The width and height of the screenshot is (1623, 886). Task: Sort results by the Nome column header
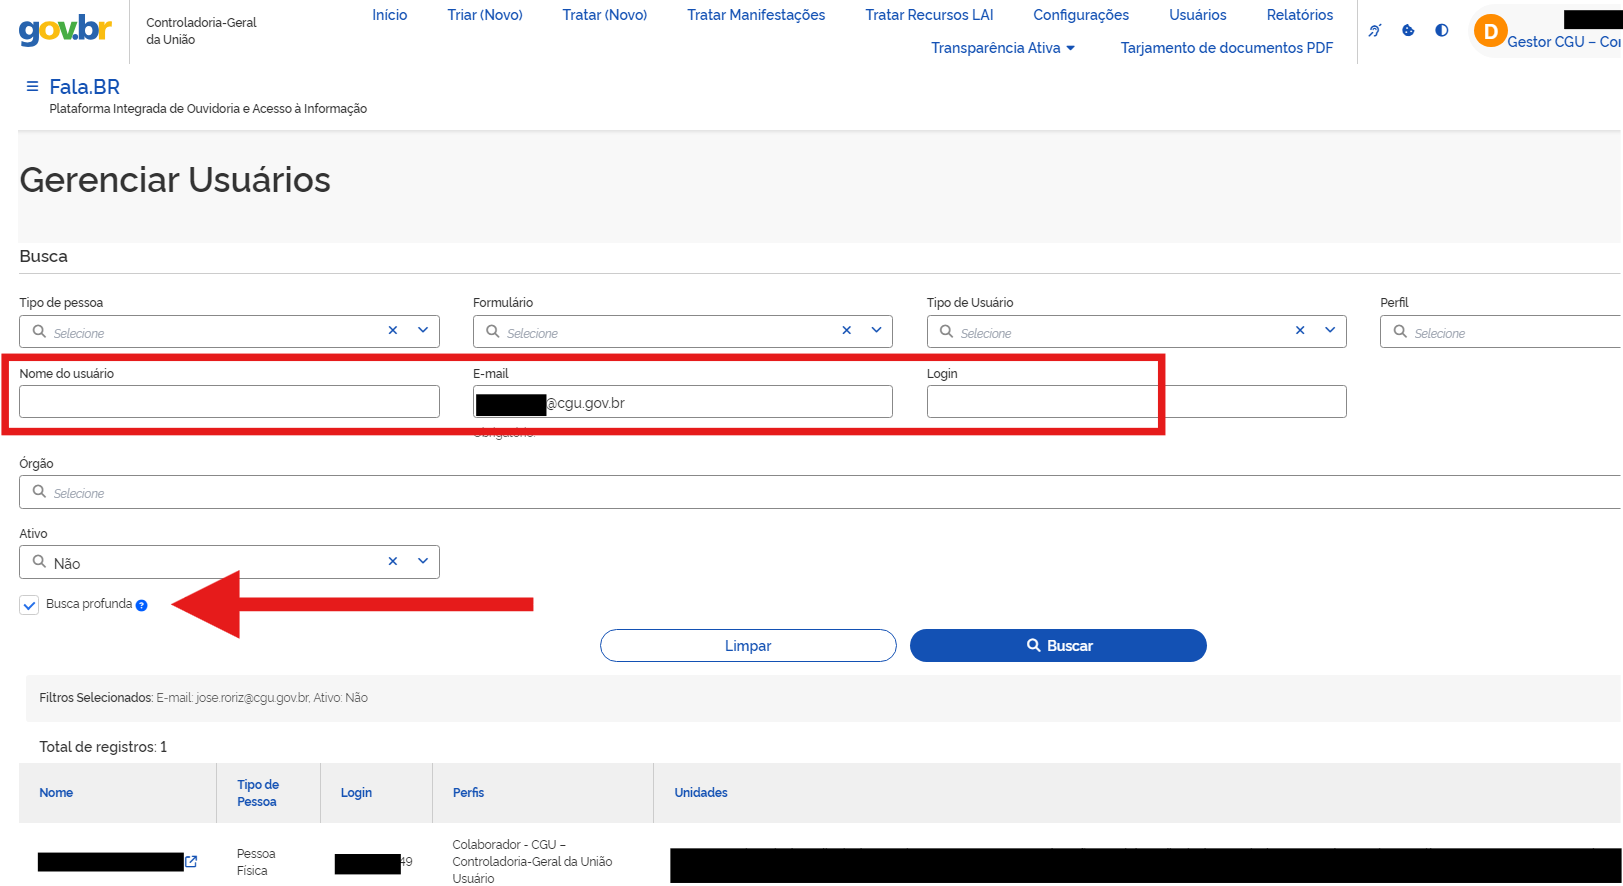pyautogui.click(x=56, y=793)
